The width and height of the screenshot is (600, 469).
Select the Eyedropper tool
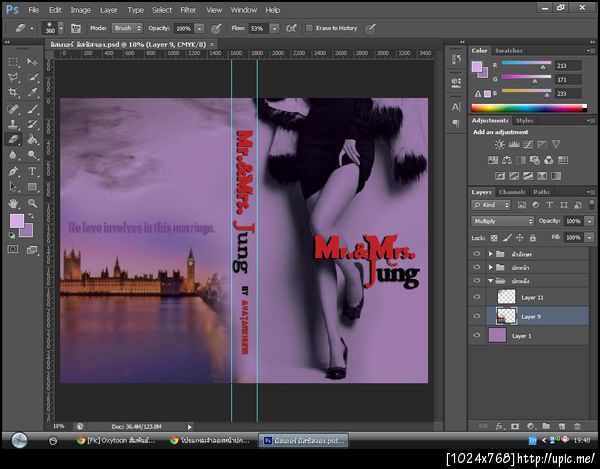pyautogui.click(x=33, y=93)
